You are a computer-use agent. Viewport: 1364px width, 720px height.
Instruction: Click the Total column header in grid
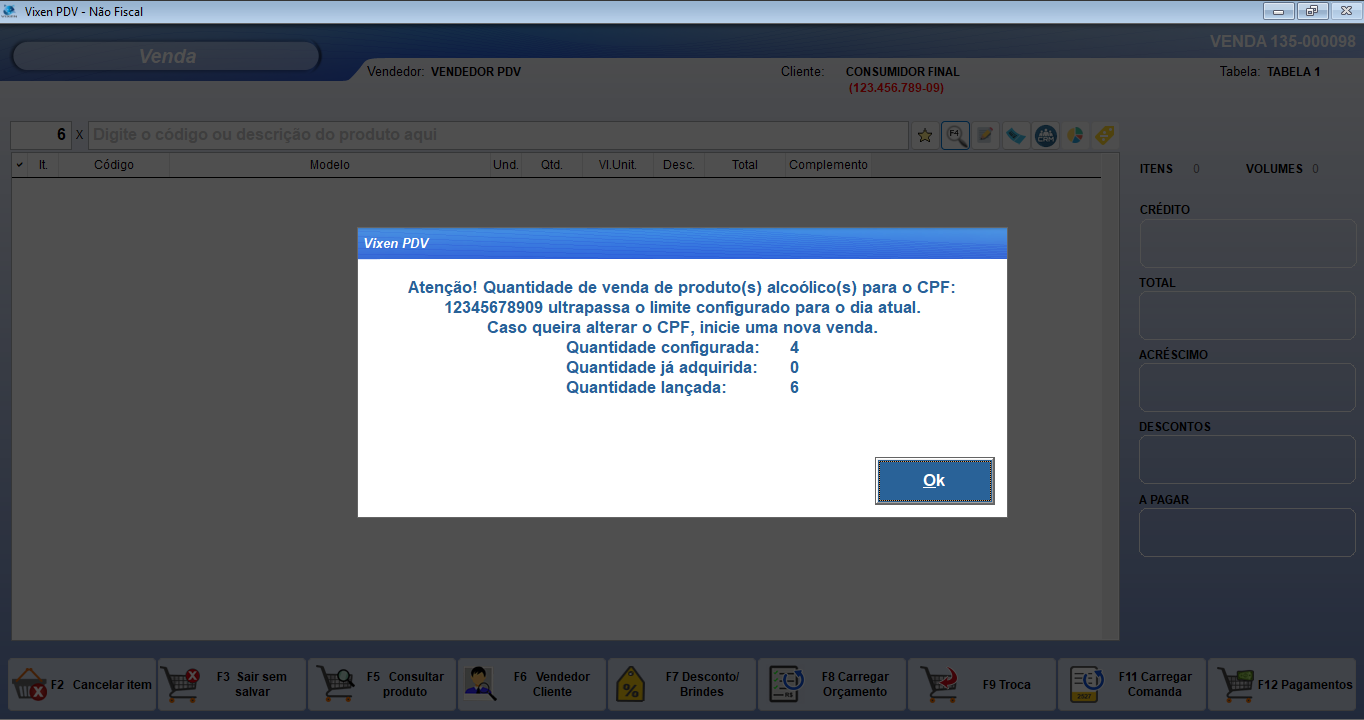(745, 165)
